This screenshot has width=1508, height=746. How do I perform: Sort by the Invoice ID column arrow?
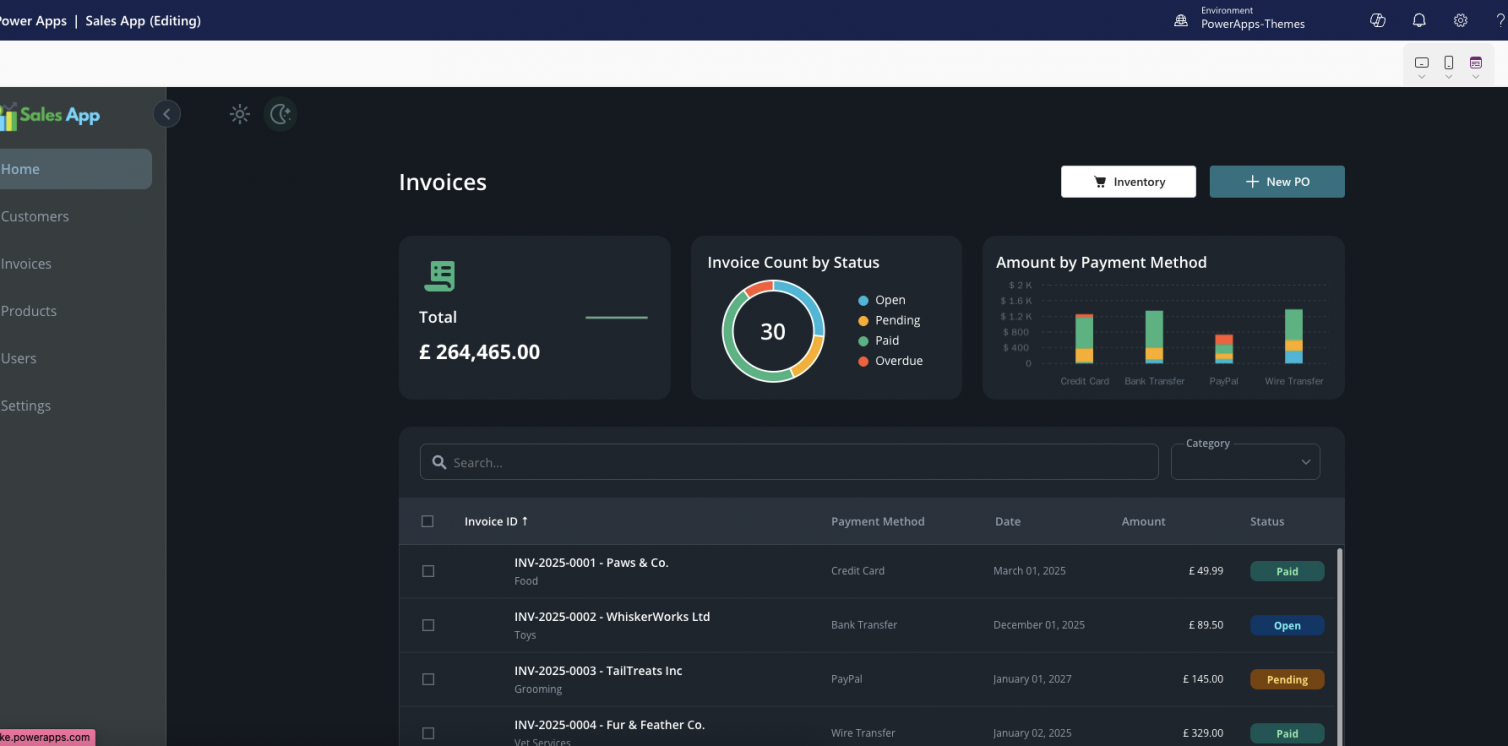pyautogui.click(x=527, y=521)
